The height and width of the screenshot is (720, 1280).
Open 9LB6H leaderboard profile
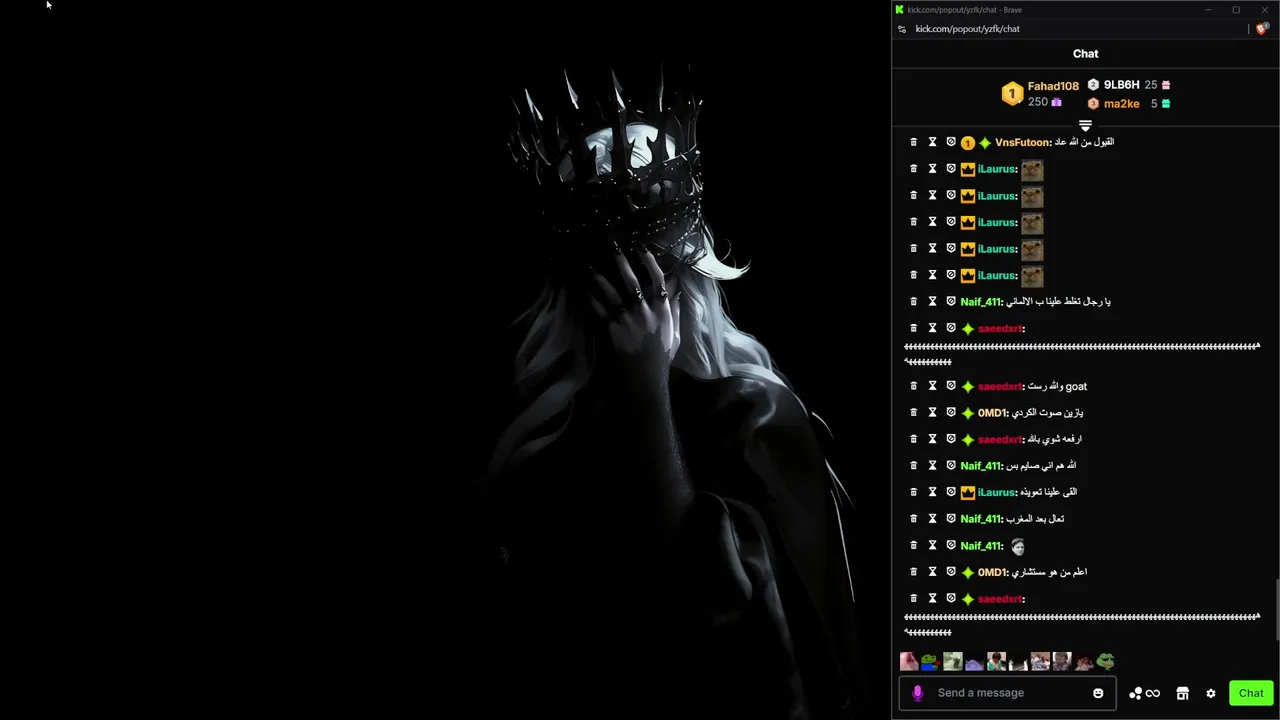pos(1121,85)
